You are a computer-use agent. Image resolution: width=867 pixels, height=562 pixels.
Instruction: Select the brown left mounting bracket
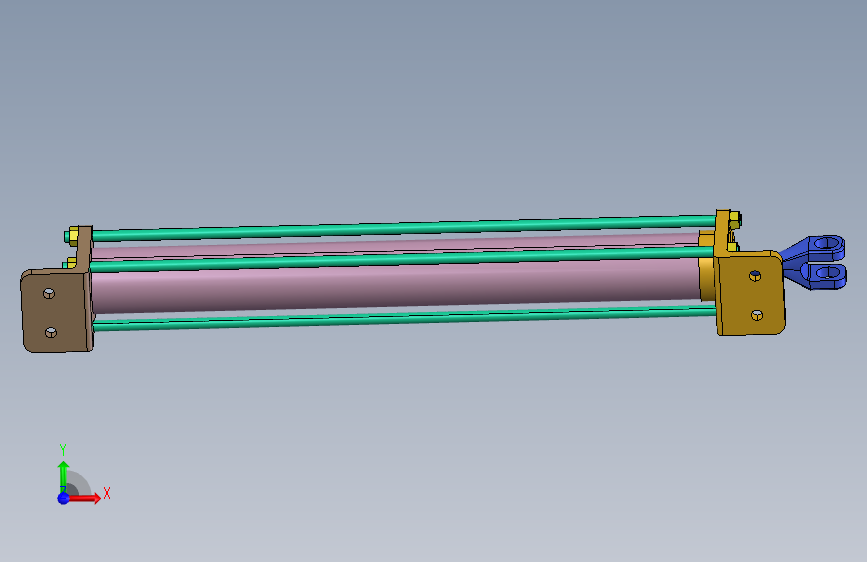click(57, 310)
